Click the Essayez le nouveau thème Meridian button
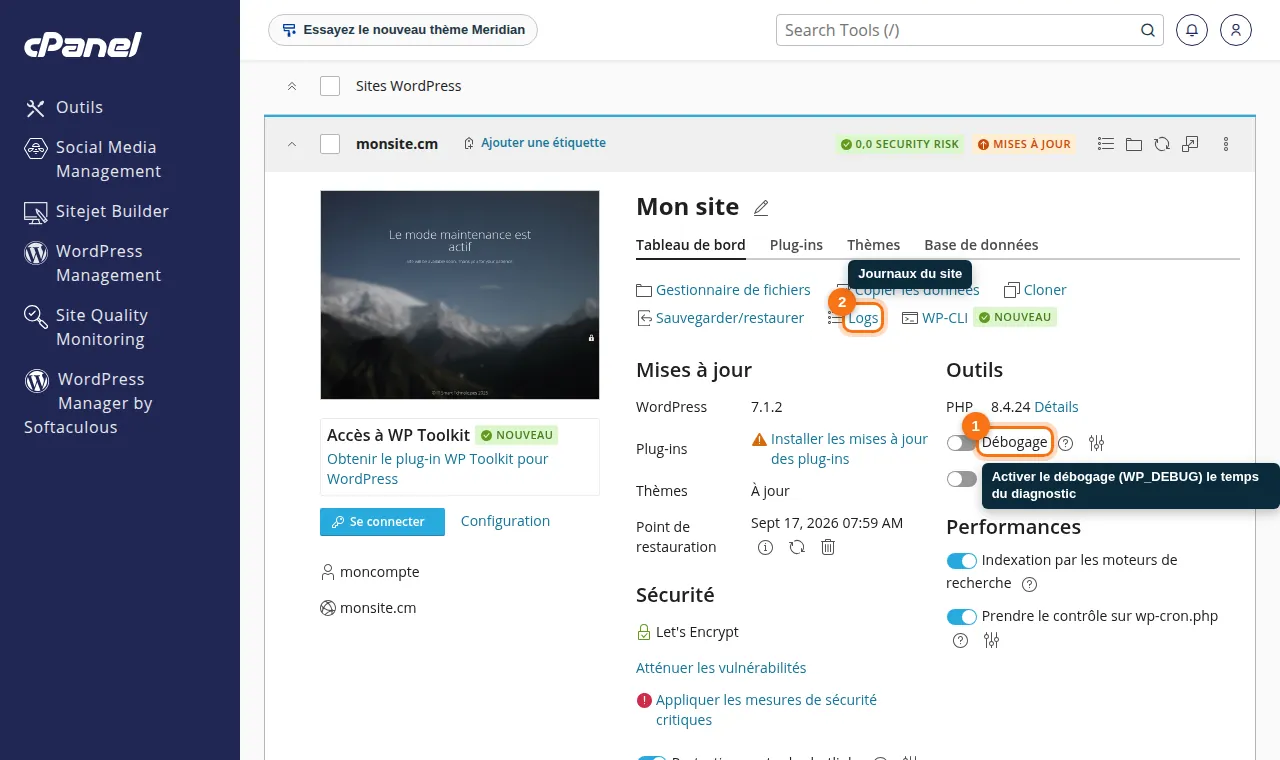This screenshot has height=760, width=1280. pos(403,30)
